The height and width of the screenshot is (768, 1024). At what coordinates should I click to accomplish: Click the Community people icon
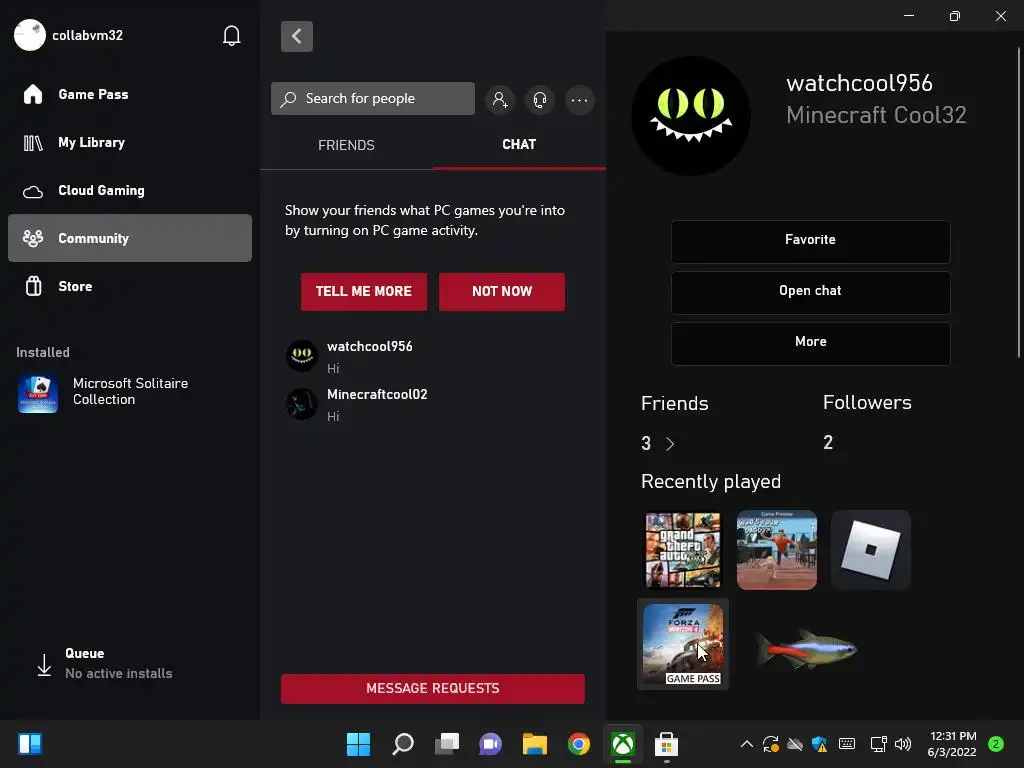pos(33,238)
